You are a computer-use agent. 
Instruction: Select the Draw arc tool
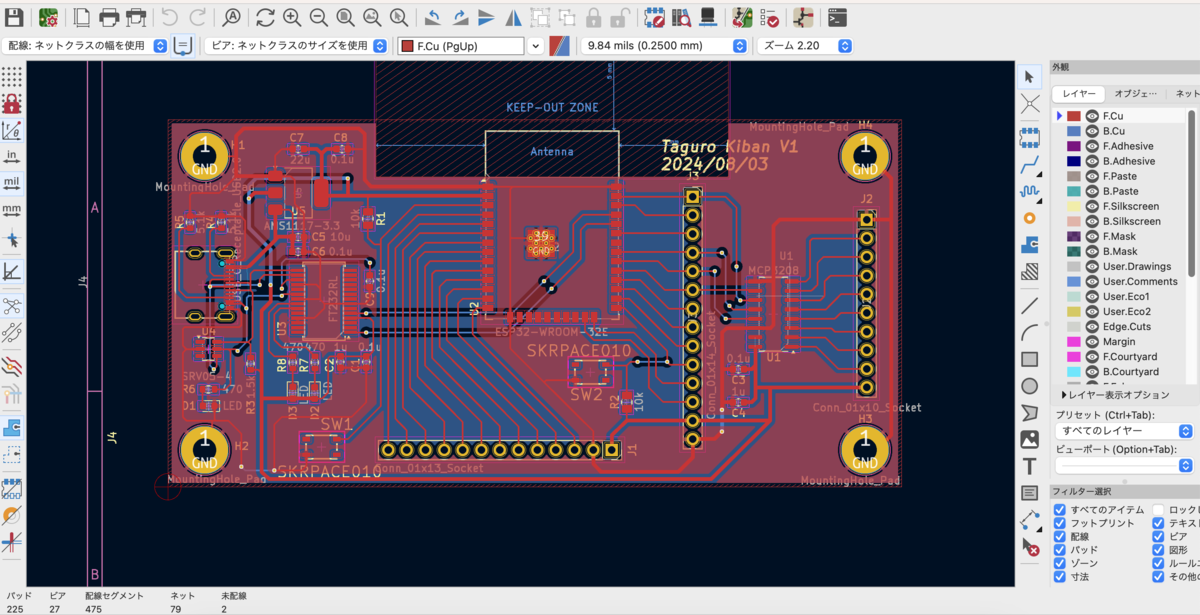point(1029,332)
